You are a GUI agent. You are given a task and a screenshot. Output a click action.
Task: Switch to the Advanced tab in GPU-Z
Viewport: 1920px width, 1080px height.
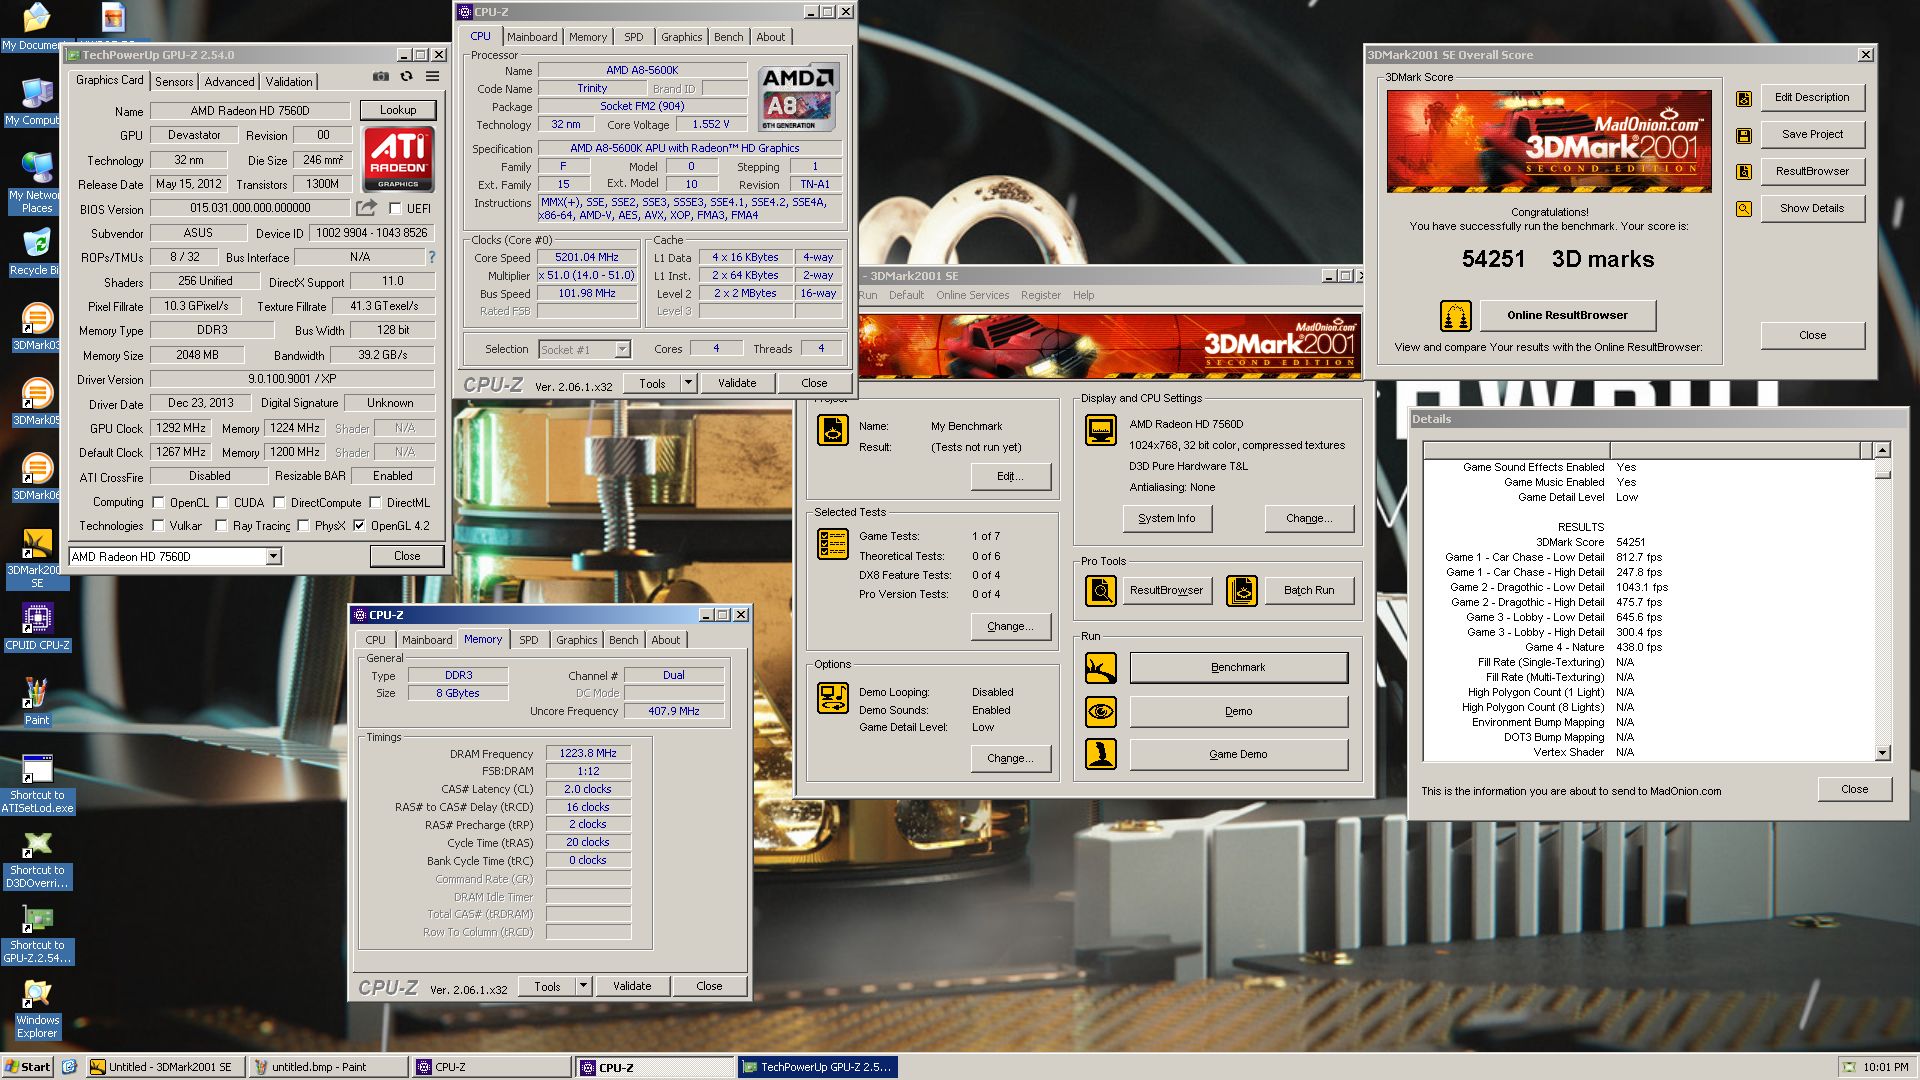pyautogui.click(x=229, y=82)
